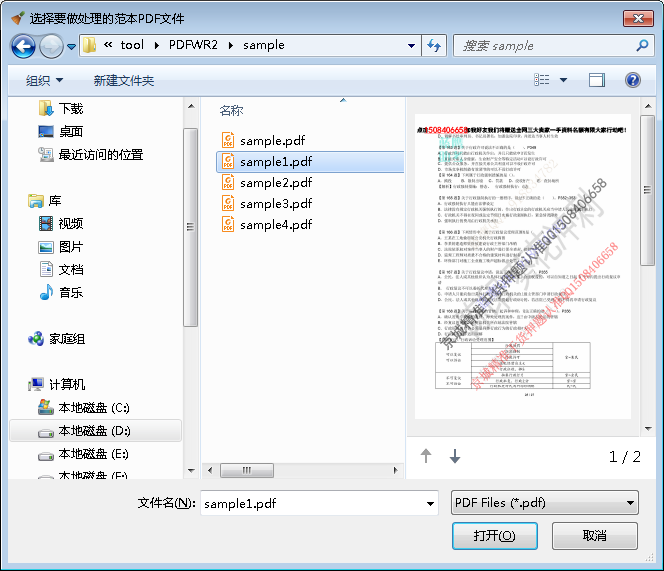
Task: Click the PDF icon of sample3.pdf
Action: tap(228, 203)
